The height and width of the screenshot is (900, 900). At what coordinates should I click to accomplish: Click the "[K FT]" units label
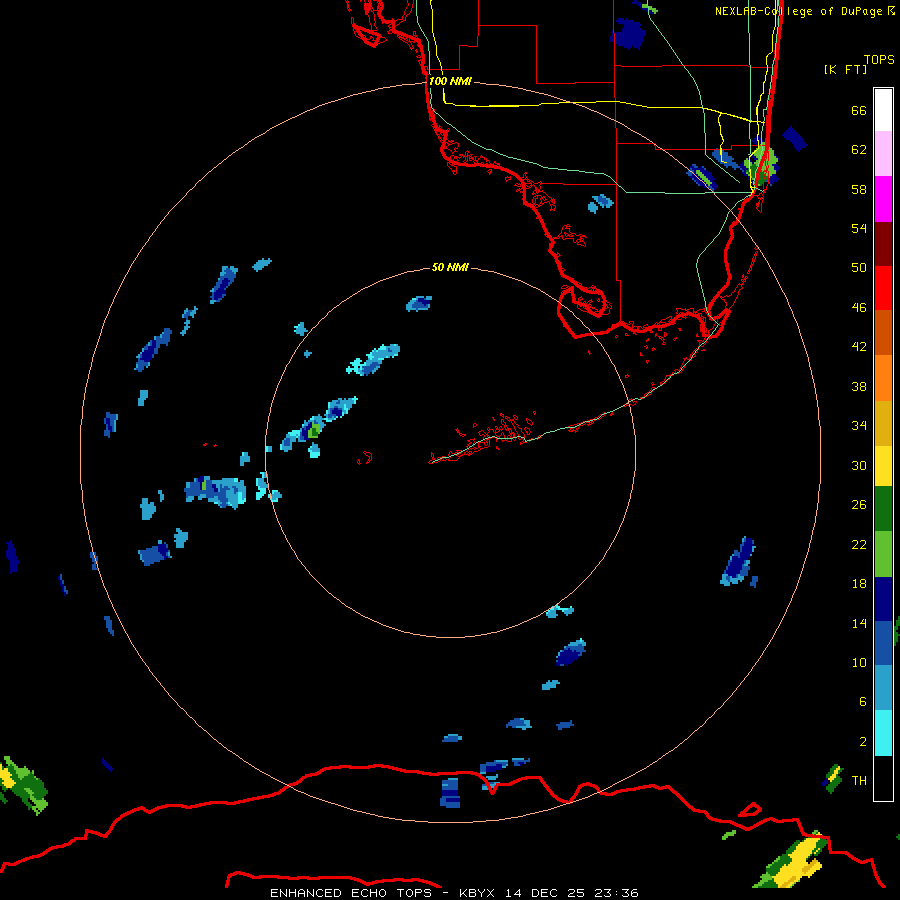(845, 69)
